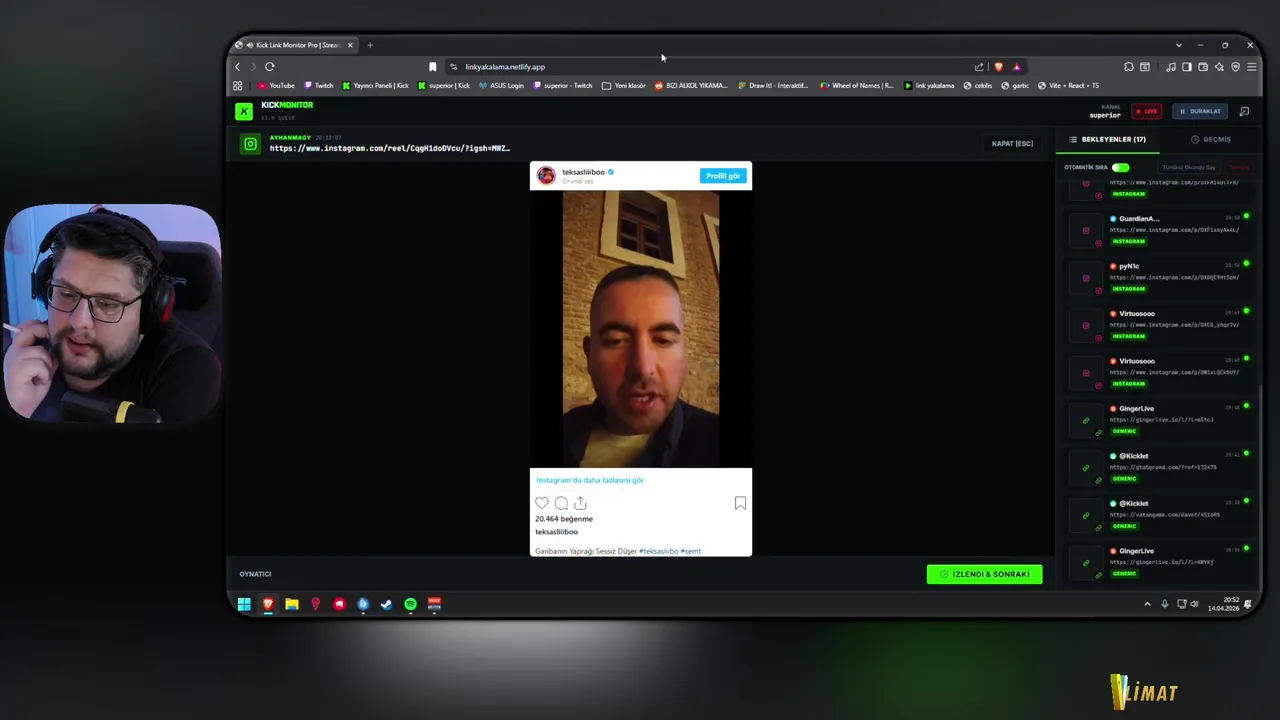Screen dimensions: 1280x720
Task: Bookmark this page in the address bar
Action: click(x=432, y=67)
